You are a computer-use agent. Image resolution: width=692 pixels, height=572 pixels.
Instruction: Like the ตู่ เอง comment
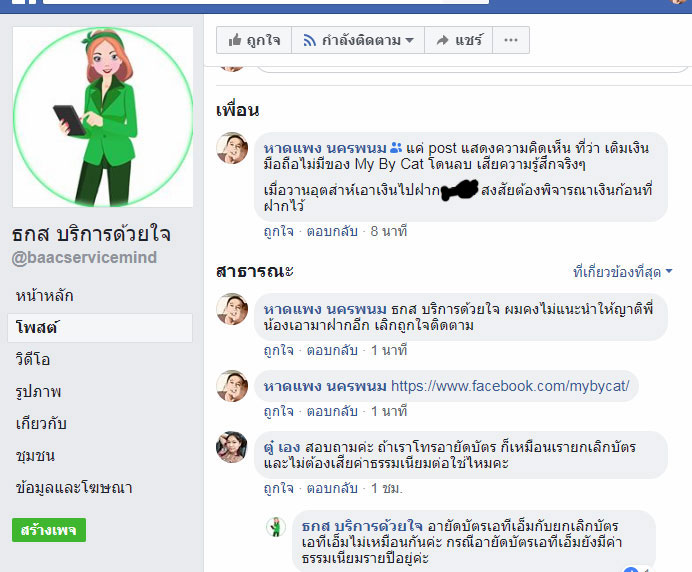pos(279,488)
